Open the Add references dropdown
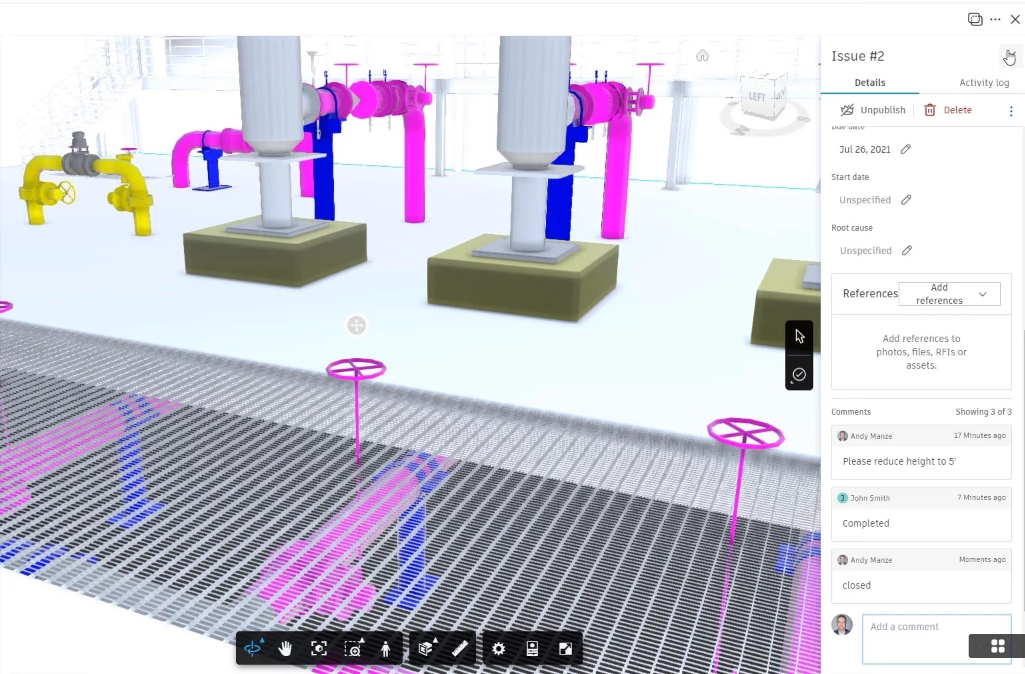1025x674 pixels. (949, 294)
